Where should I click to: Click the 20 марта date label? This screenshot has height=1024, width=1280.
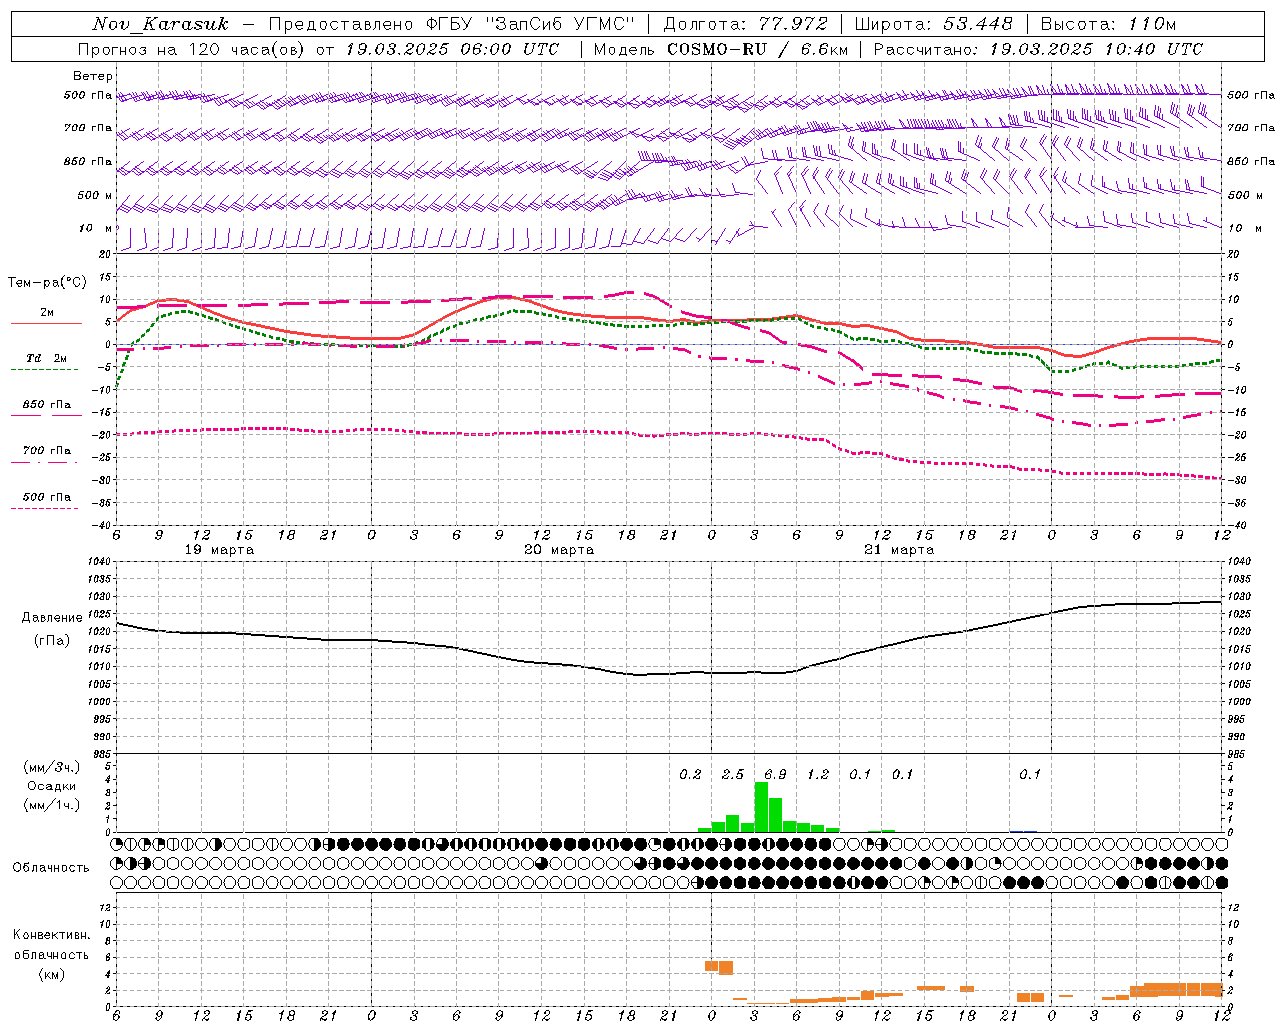coord(559,550)
